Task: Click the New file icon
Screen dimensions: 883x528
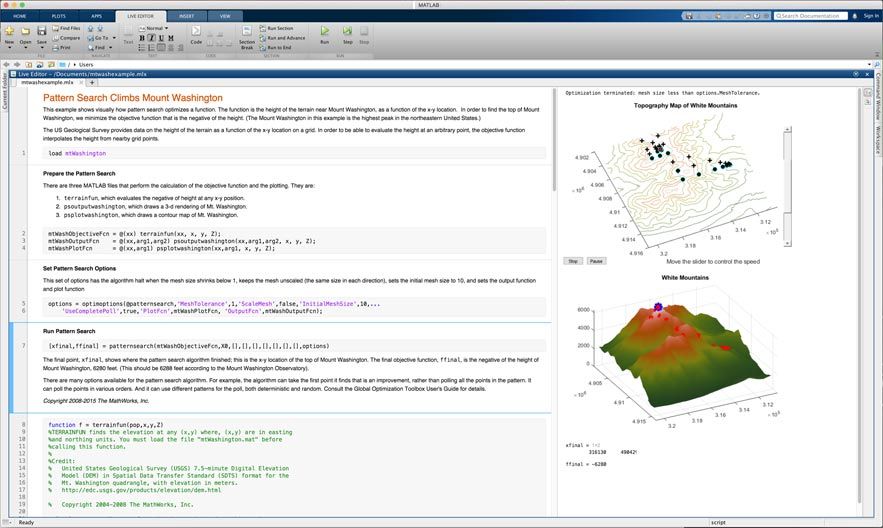Action: click(x=9, y=33)
